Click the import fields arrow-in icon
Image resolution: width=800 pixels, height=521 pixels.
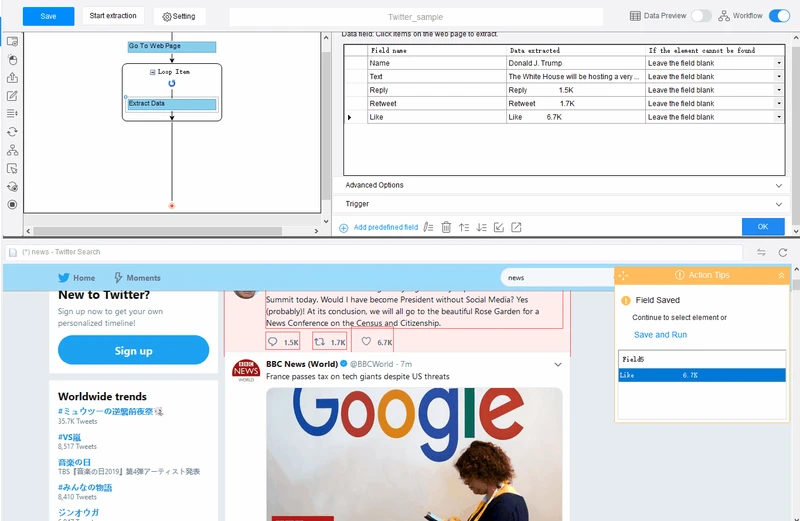(x=499, y=228)
